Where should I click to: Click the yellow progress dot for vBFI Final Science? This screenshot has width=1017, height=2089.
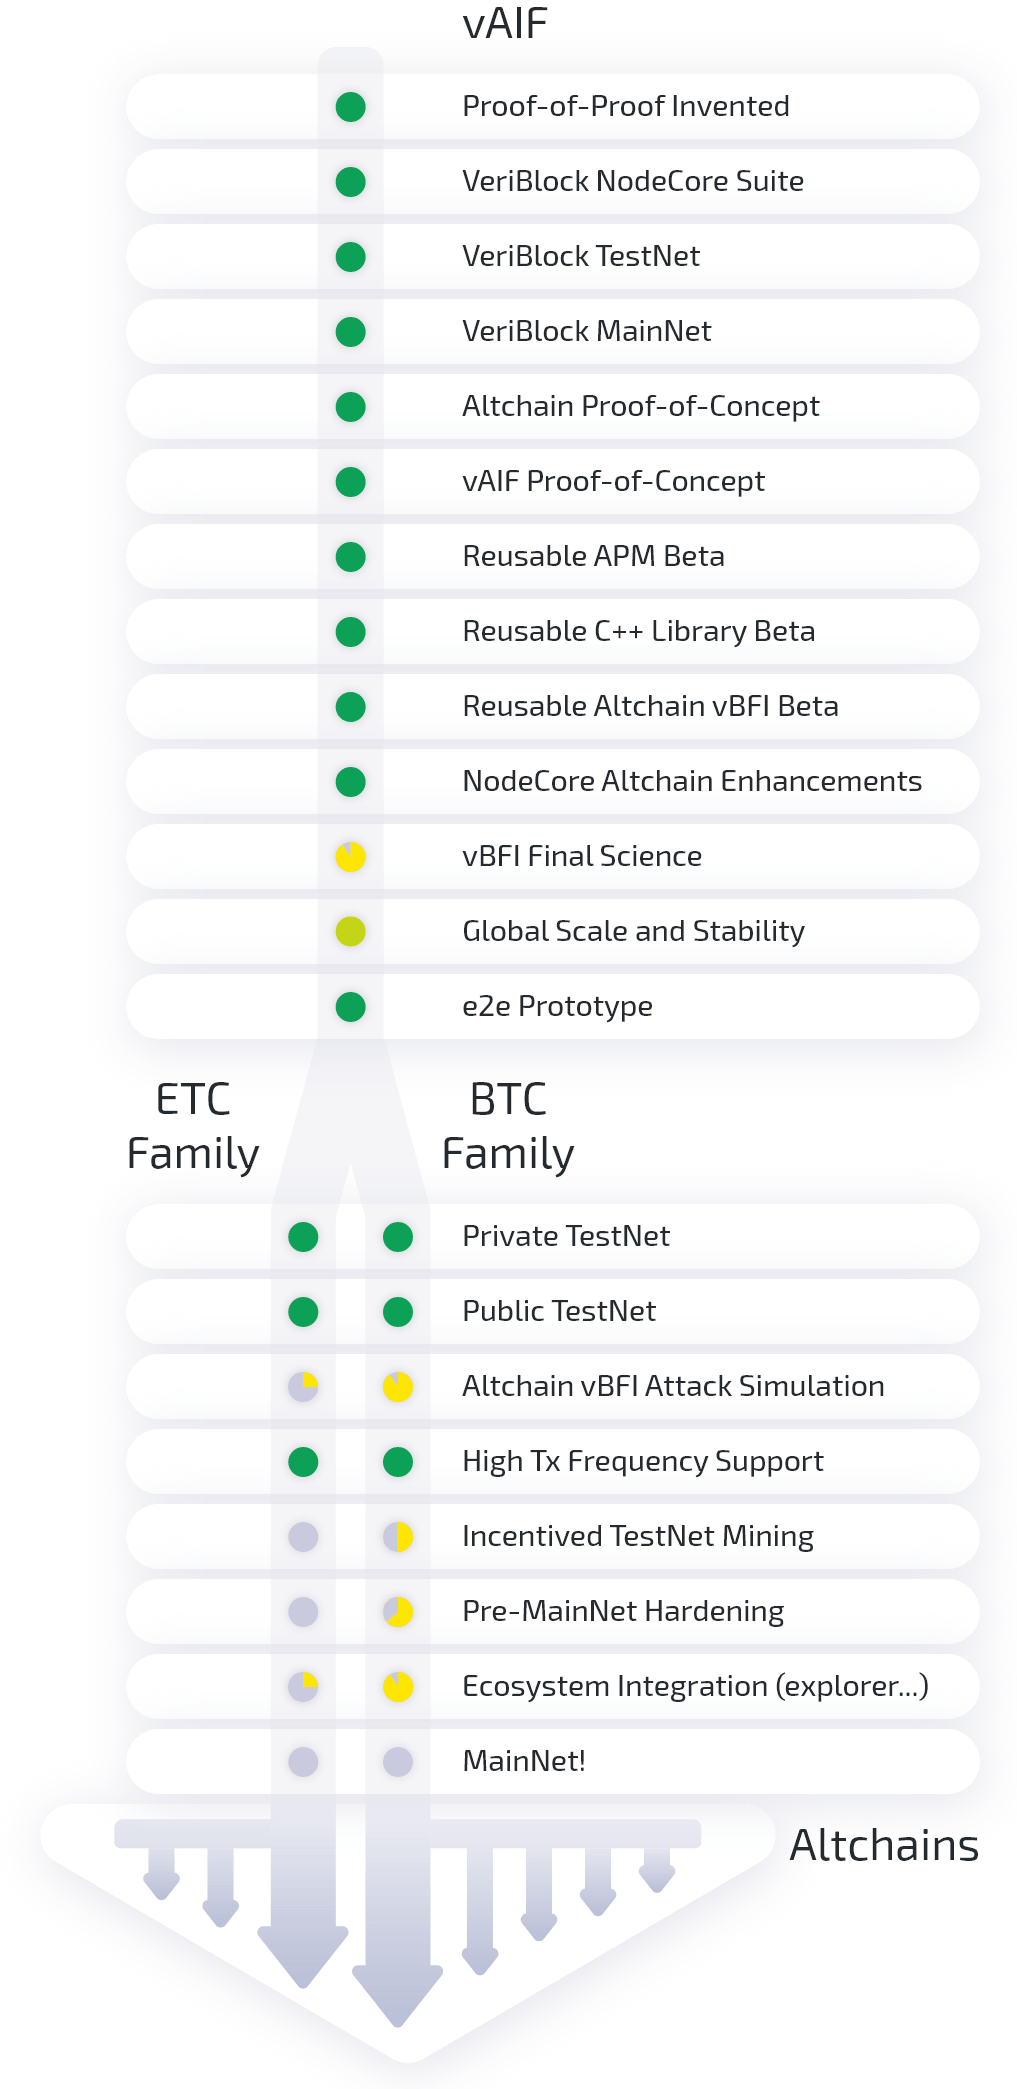pyautogui.click(x=350, y=857)
